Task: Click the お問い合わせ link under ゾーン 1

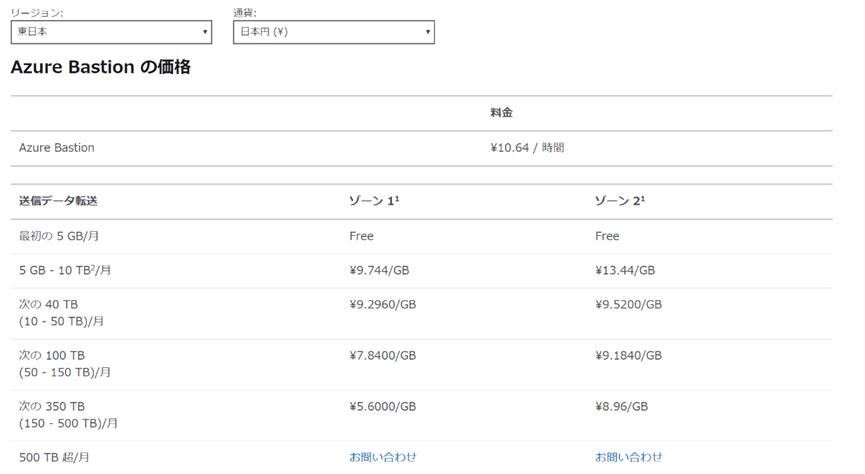Action: coord(382,457)
